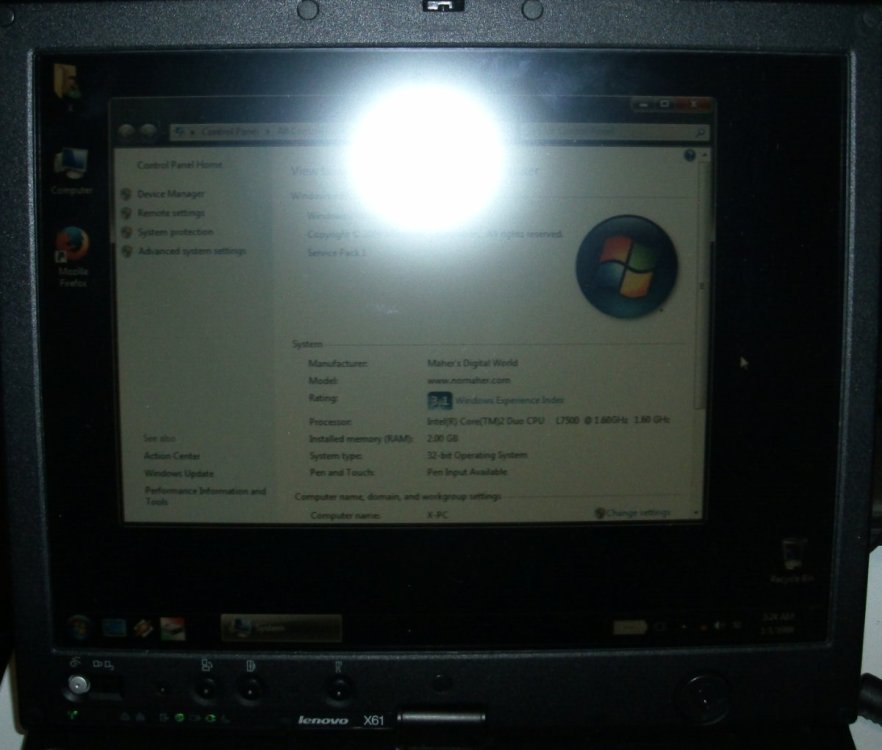Image resolution: width=882 pixels, height=750 pixels.
Task: Click the Windows Experience Index rating badge
Action: (439, 400)
